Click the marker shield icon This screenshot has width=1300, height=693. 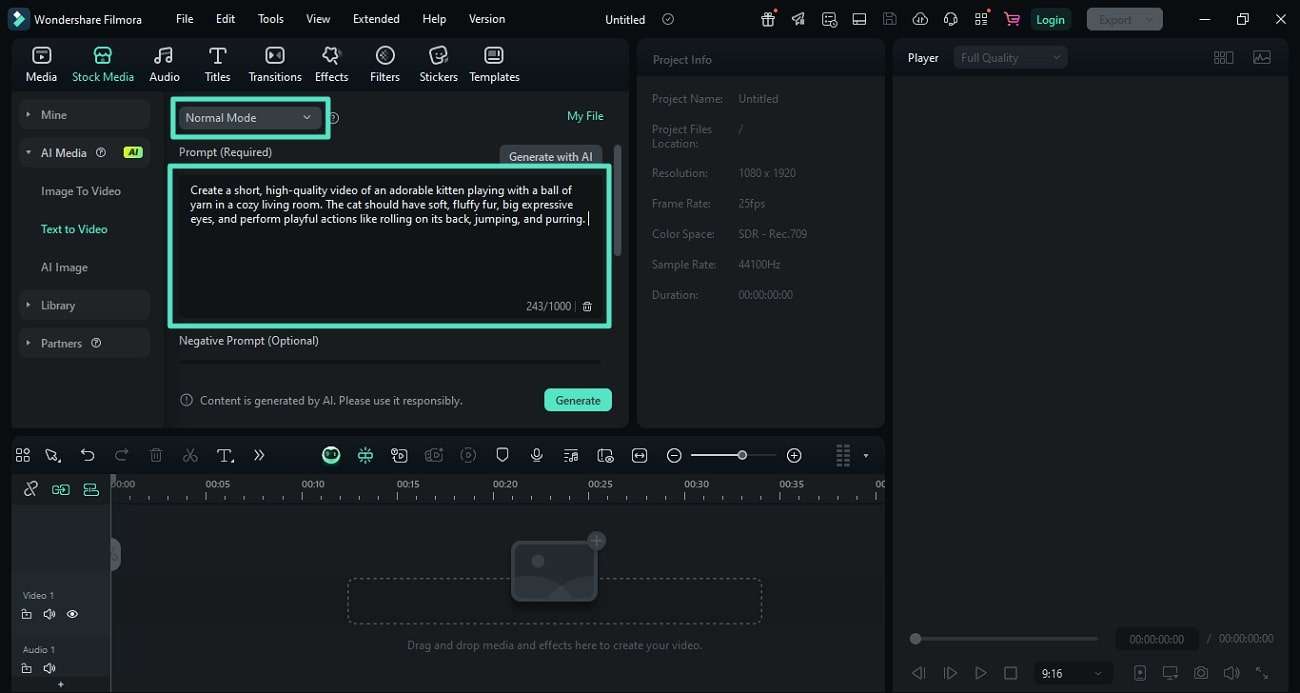[503, 455]
